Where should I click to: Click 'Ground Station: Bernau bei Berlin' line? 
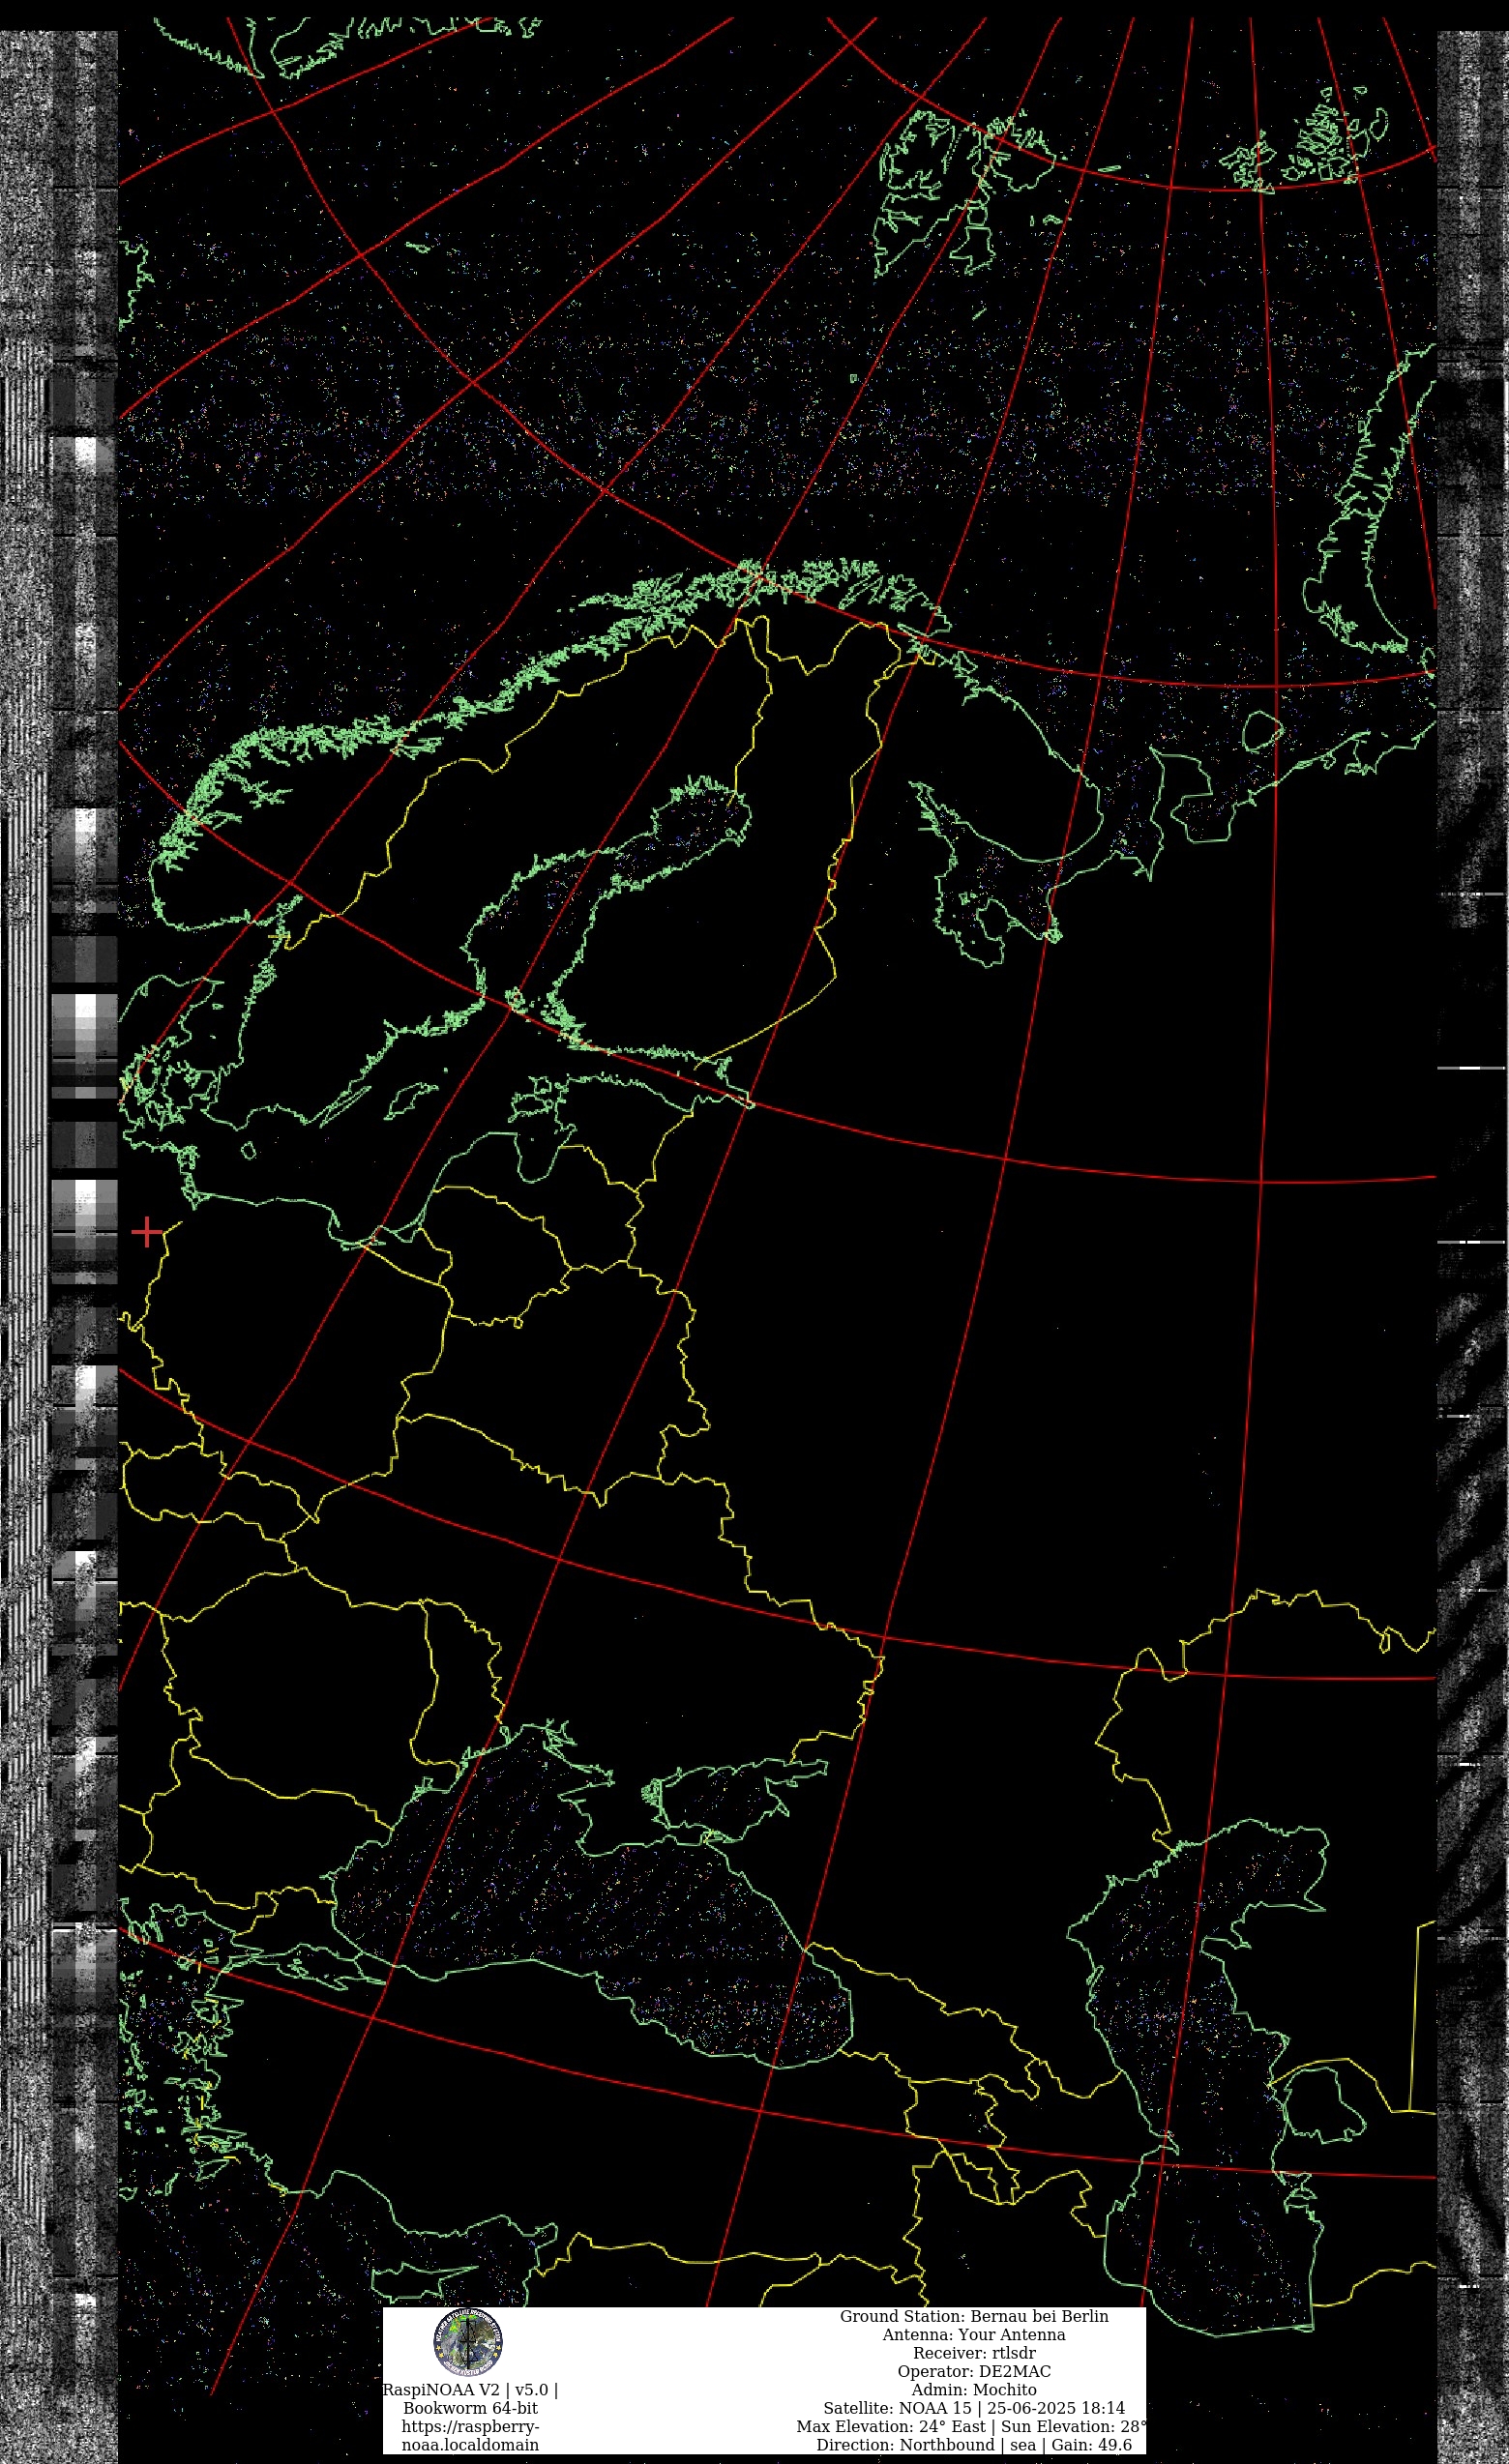974,2316
